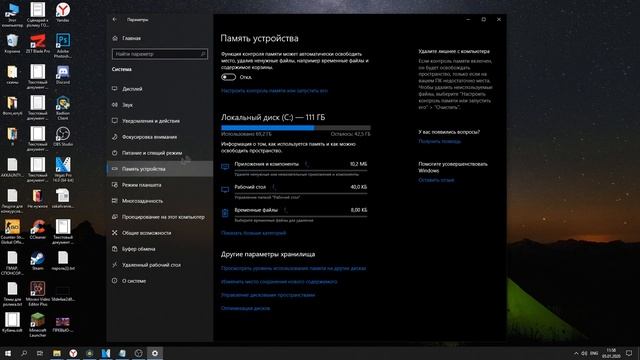Image resolution: width=640 pixels, height=360 pixels.
Task: Click the link to change where new content is saved
Action: click(279, 282)
